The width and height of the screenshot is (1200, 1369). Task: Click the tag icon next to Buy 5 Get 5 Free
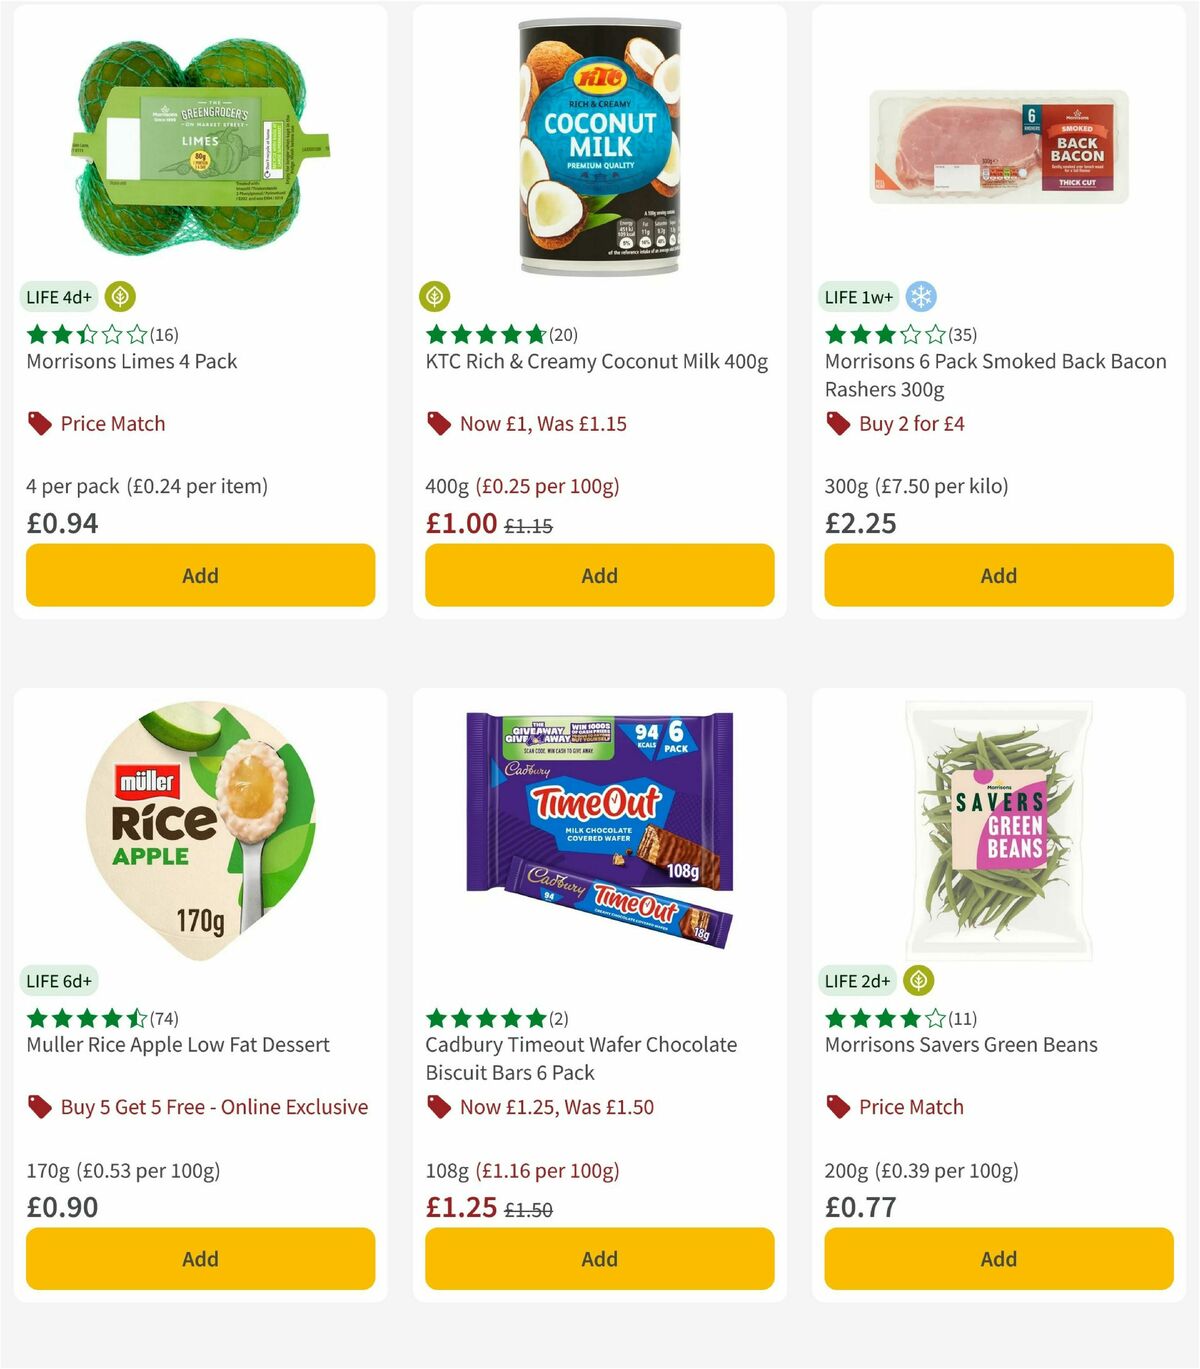pos(38,1107)
